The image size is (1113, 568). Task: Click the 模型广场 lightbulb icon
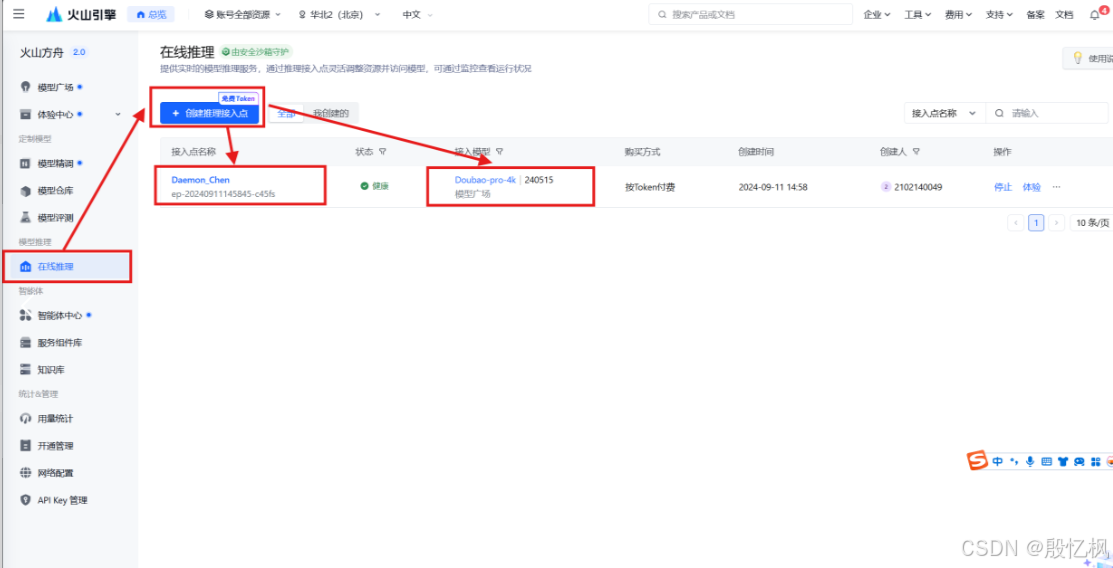[x=26, y=87]
